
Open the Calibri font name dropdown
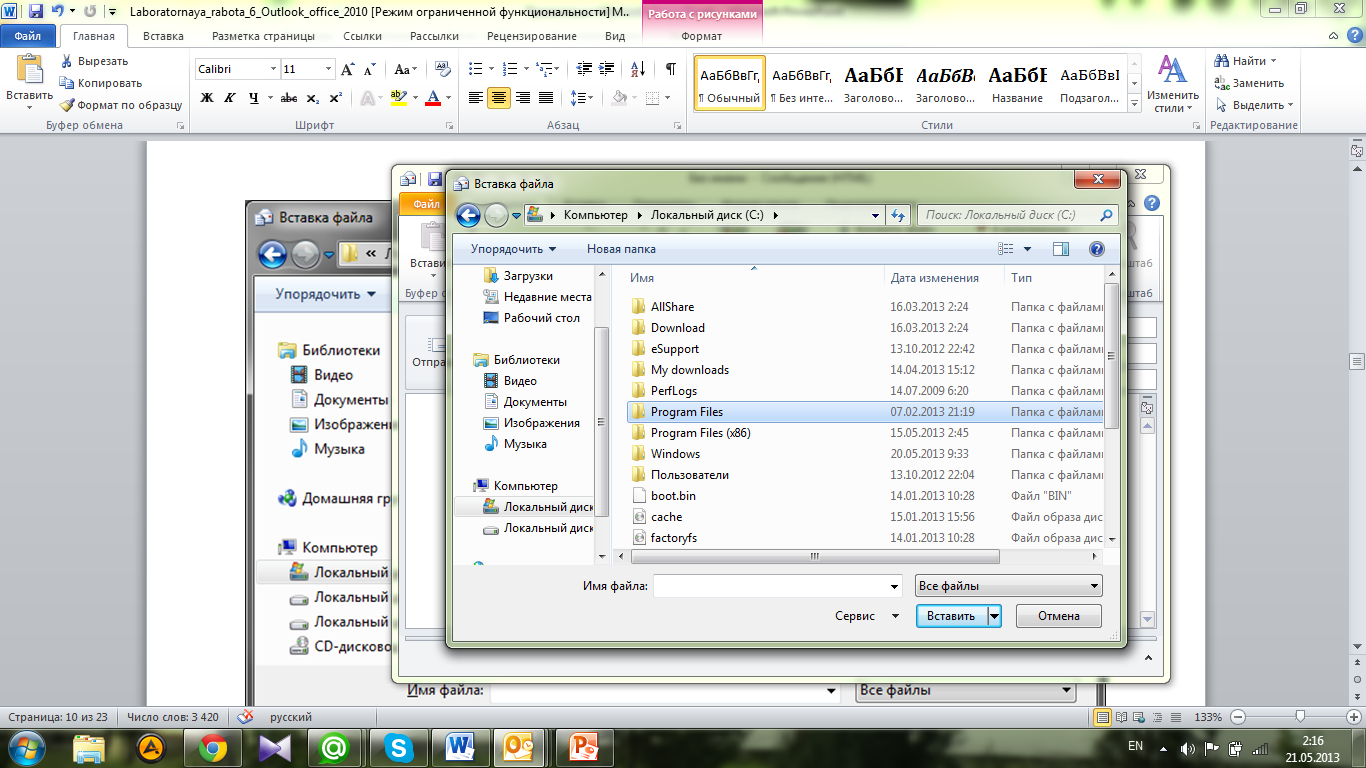coord(273,69)
